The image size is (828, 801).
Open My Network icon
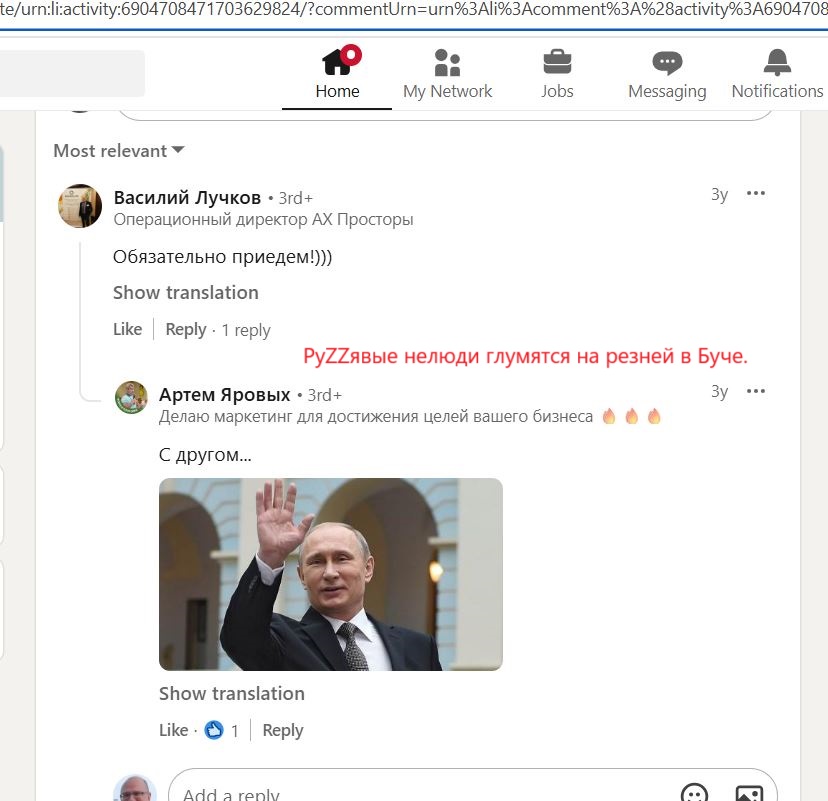[447, 63]
